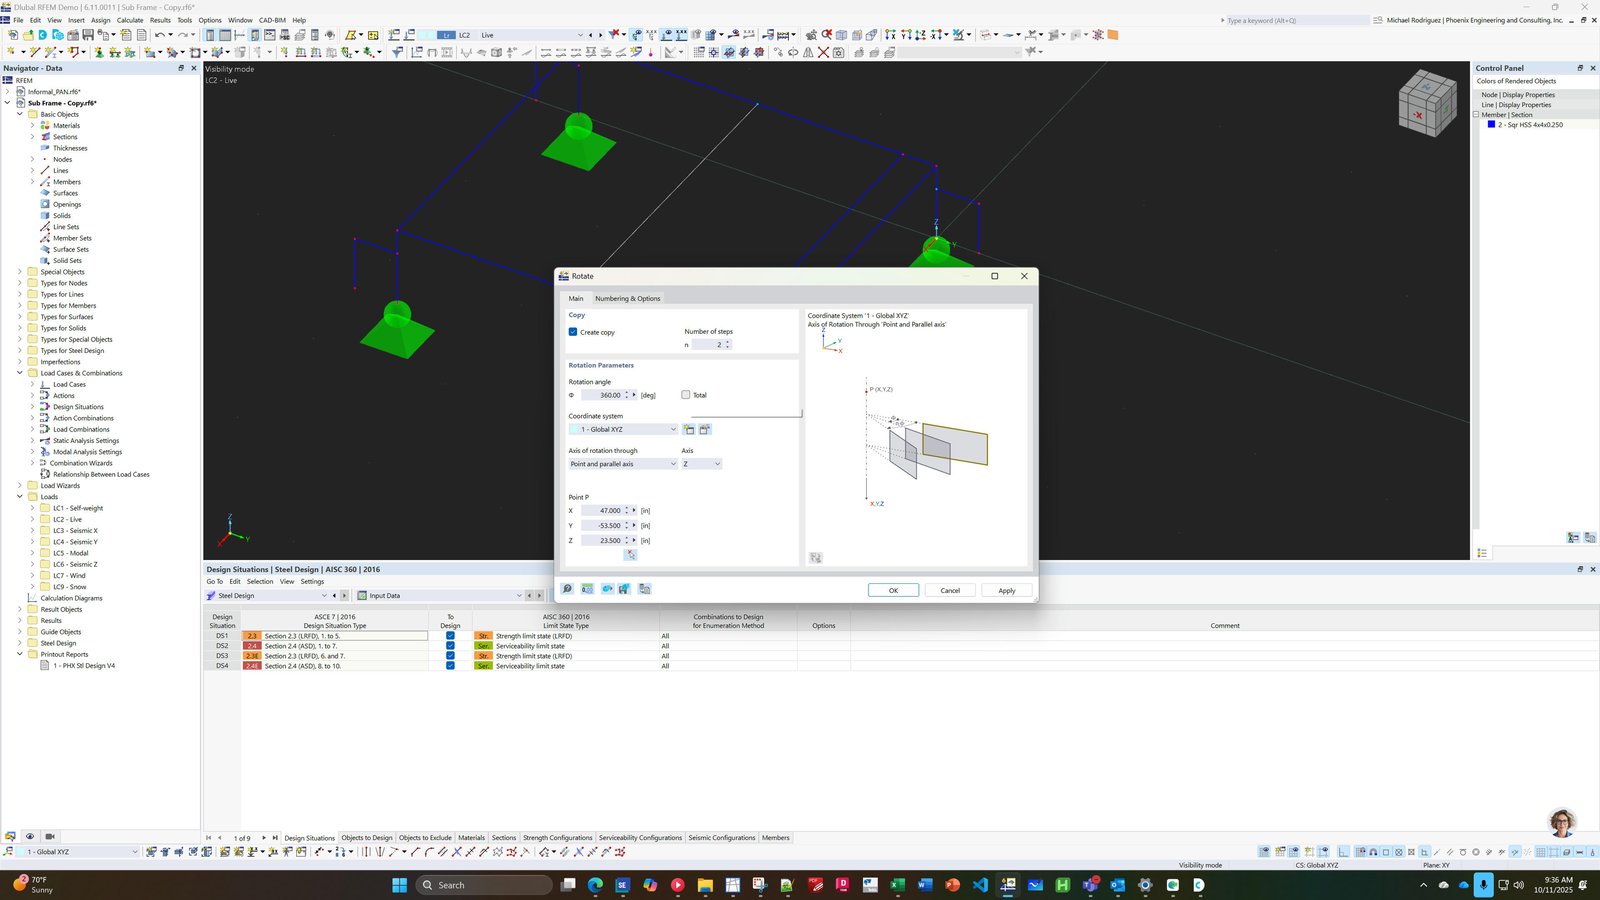Click the delete red X toolbar icon
1600x900 pixels.
pyautogui.click(x=823, y=52)
